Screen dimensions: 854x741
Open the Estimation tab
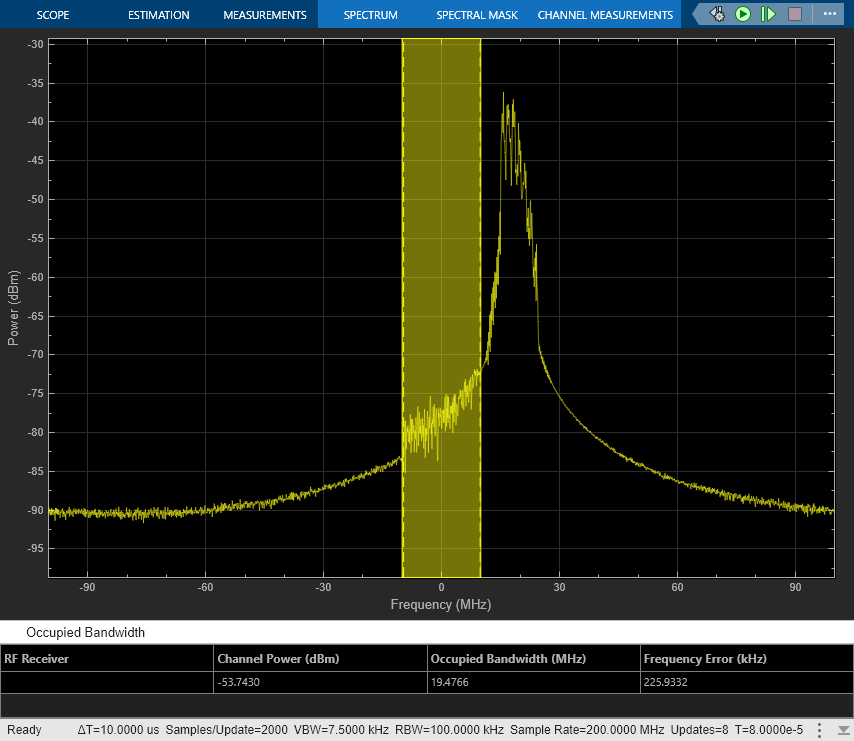[x=158, y=15]
